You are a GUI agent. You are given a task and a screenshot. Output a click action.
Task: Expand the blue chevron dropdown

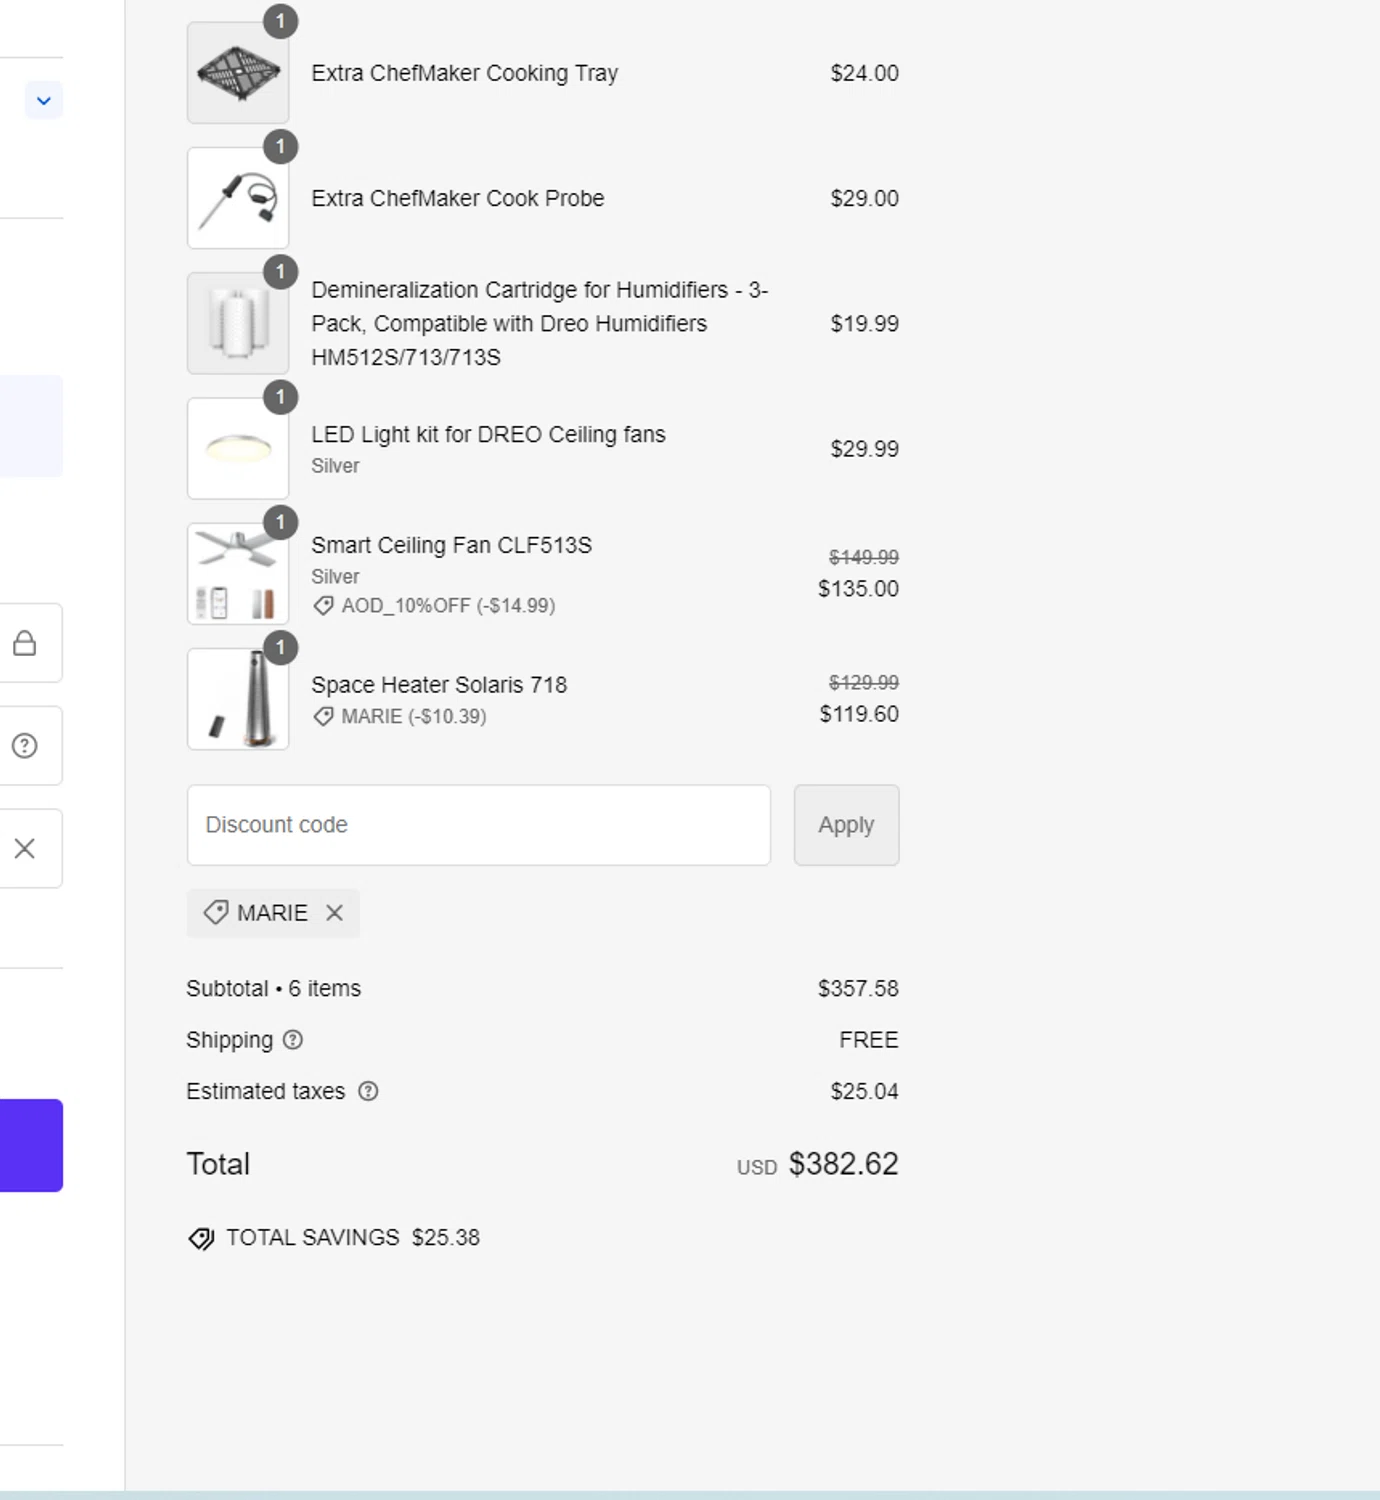click(43, 100)
